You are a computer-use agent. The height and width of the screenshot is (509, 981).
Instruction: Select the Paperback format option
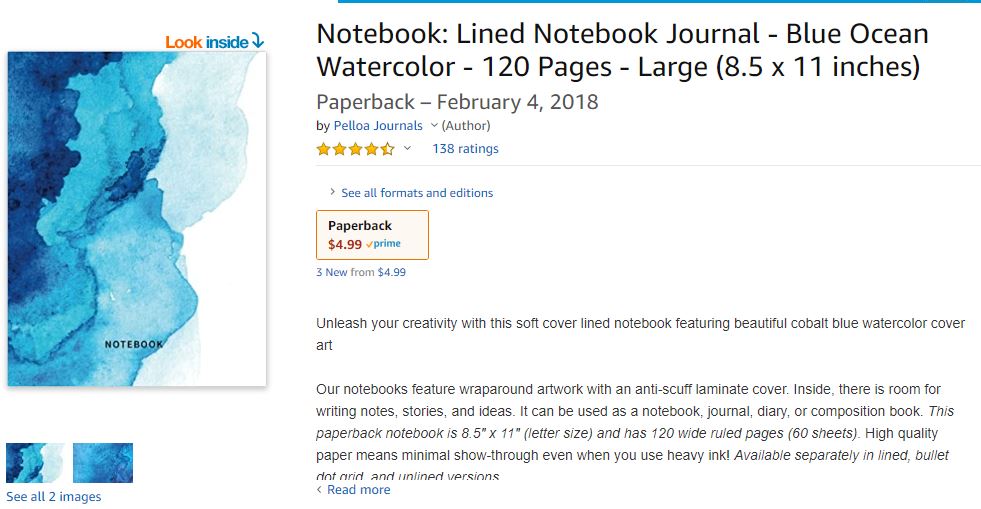coord(372,234)
